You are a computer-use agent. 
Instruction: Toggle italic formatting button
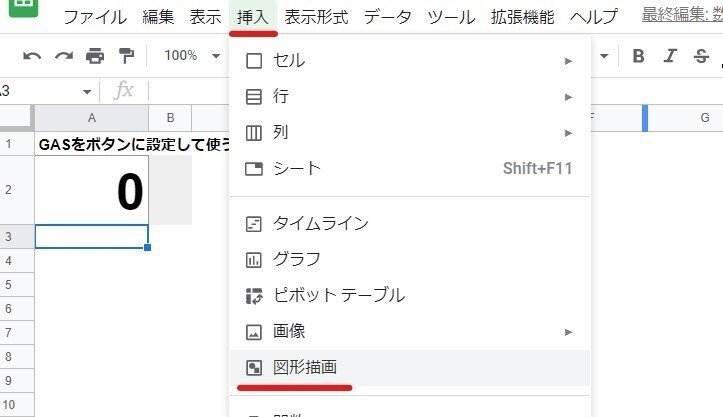click(670, 56)
